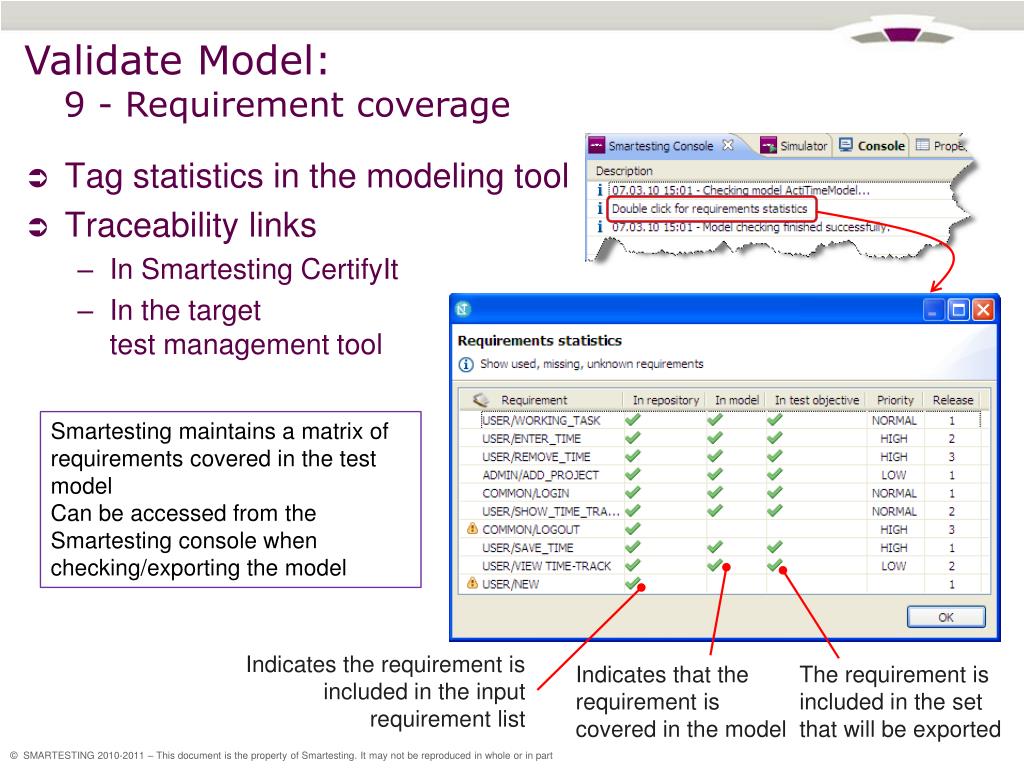Click the info icon beside 'Show used, missing'

coord(466,364)
